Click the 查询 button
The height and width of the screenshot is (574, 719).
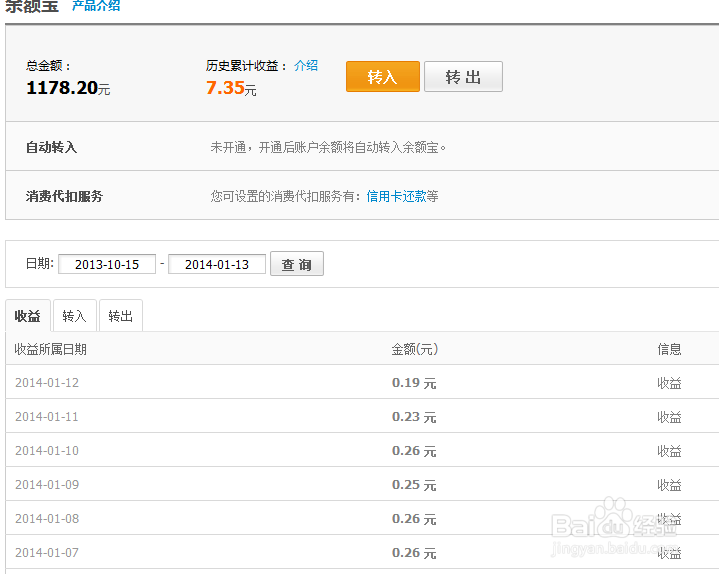point(297,264)
